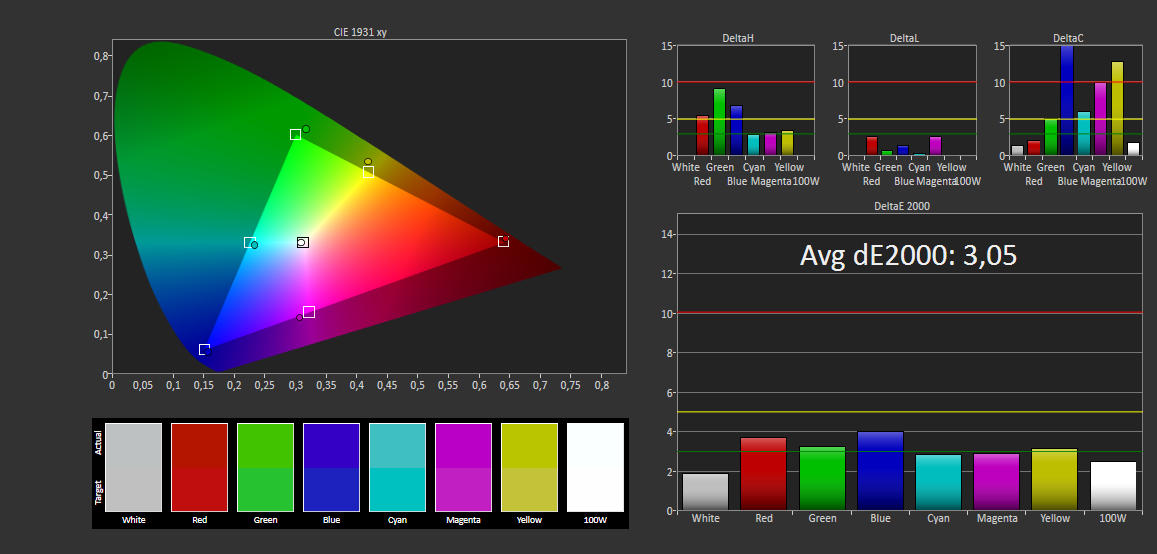
Task: Click the Blue bar in DeltaE 2000 chart
Action: (880, 471)
